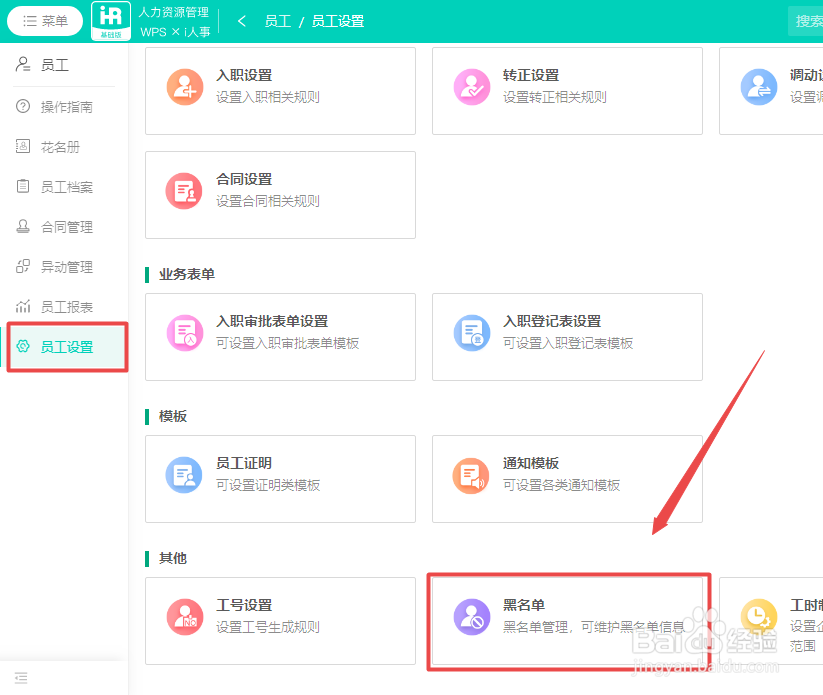
Task: Click the 员工报表 chart icon
Action: point(22,307)
